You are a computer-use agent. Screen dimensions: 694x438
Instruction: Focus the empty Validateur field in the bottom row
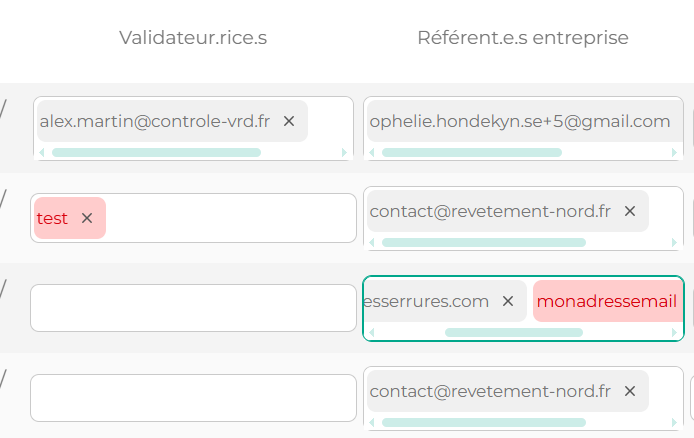(193, 398)
